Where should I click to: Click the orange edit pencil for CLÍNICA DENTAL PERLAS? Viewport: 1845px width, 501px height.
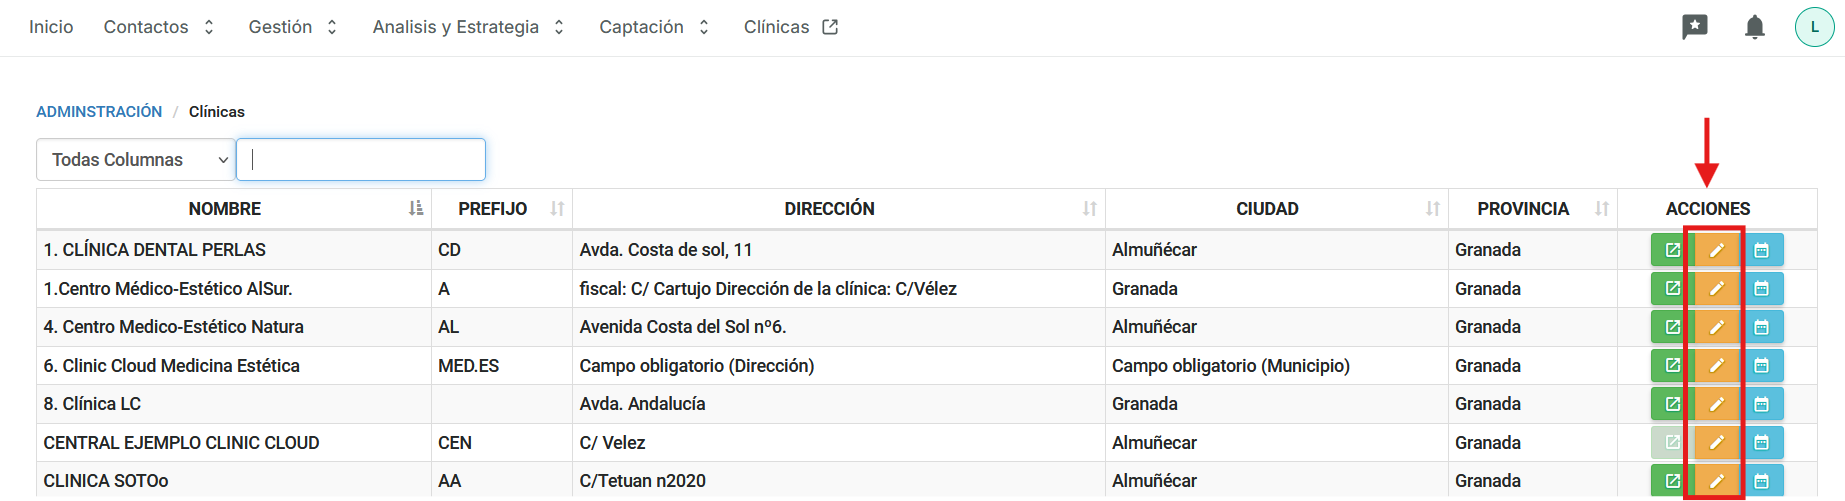[1717, 250]
